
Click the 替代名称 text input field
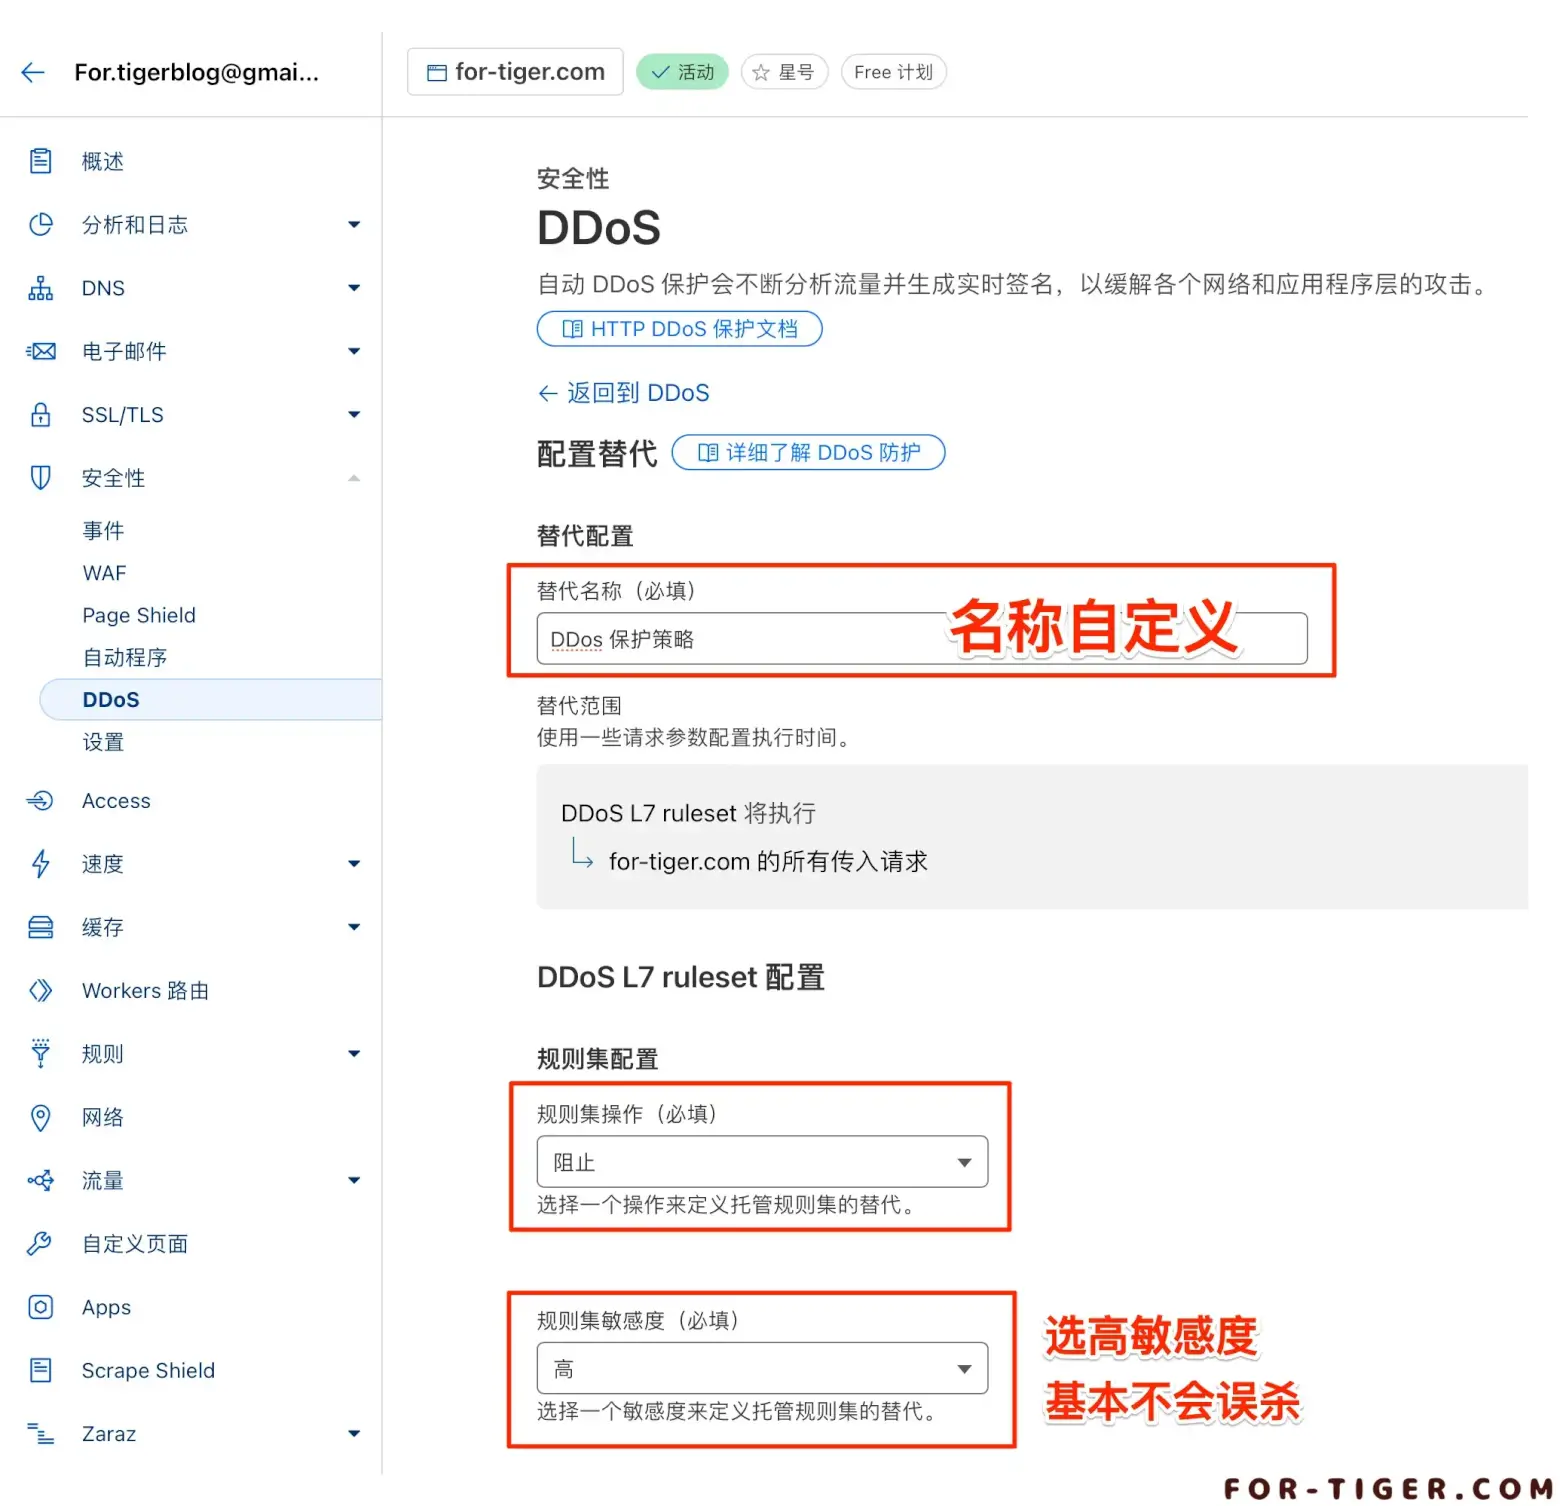click(x=740, y=639)
